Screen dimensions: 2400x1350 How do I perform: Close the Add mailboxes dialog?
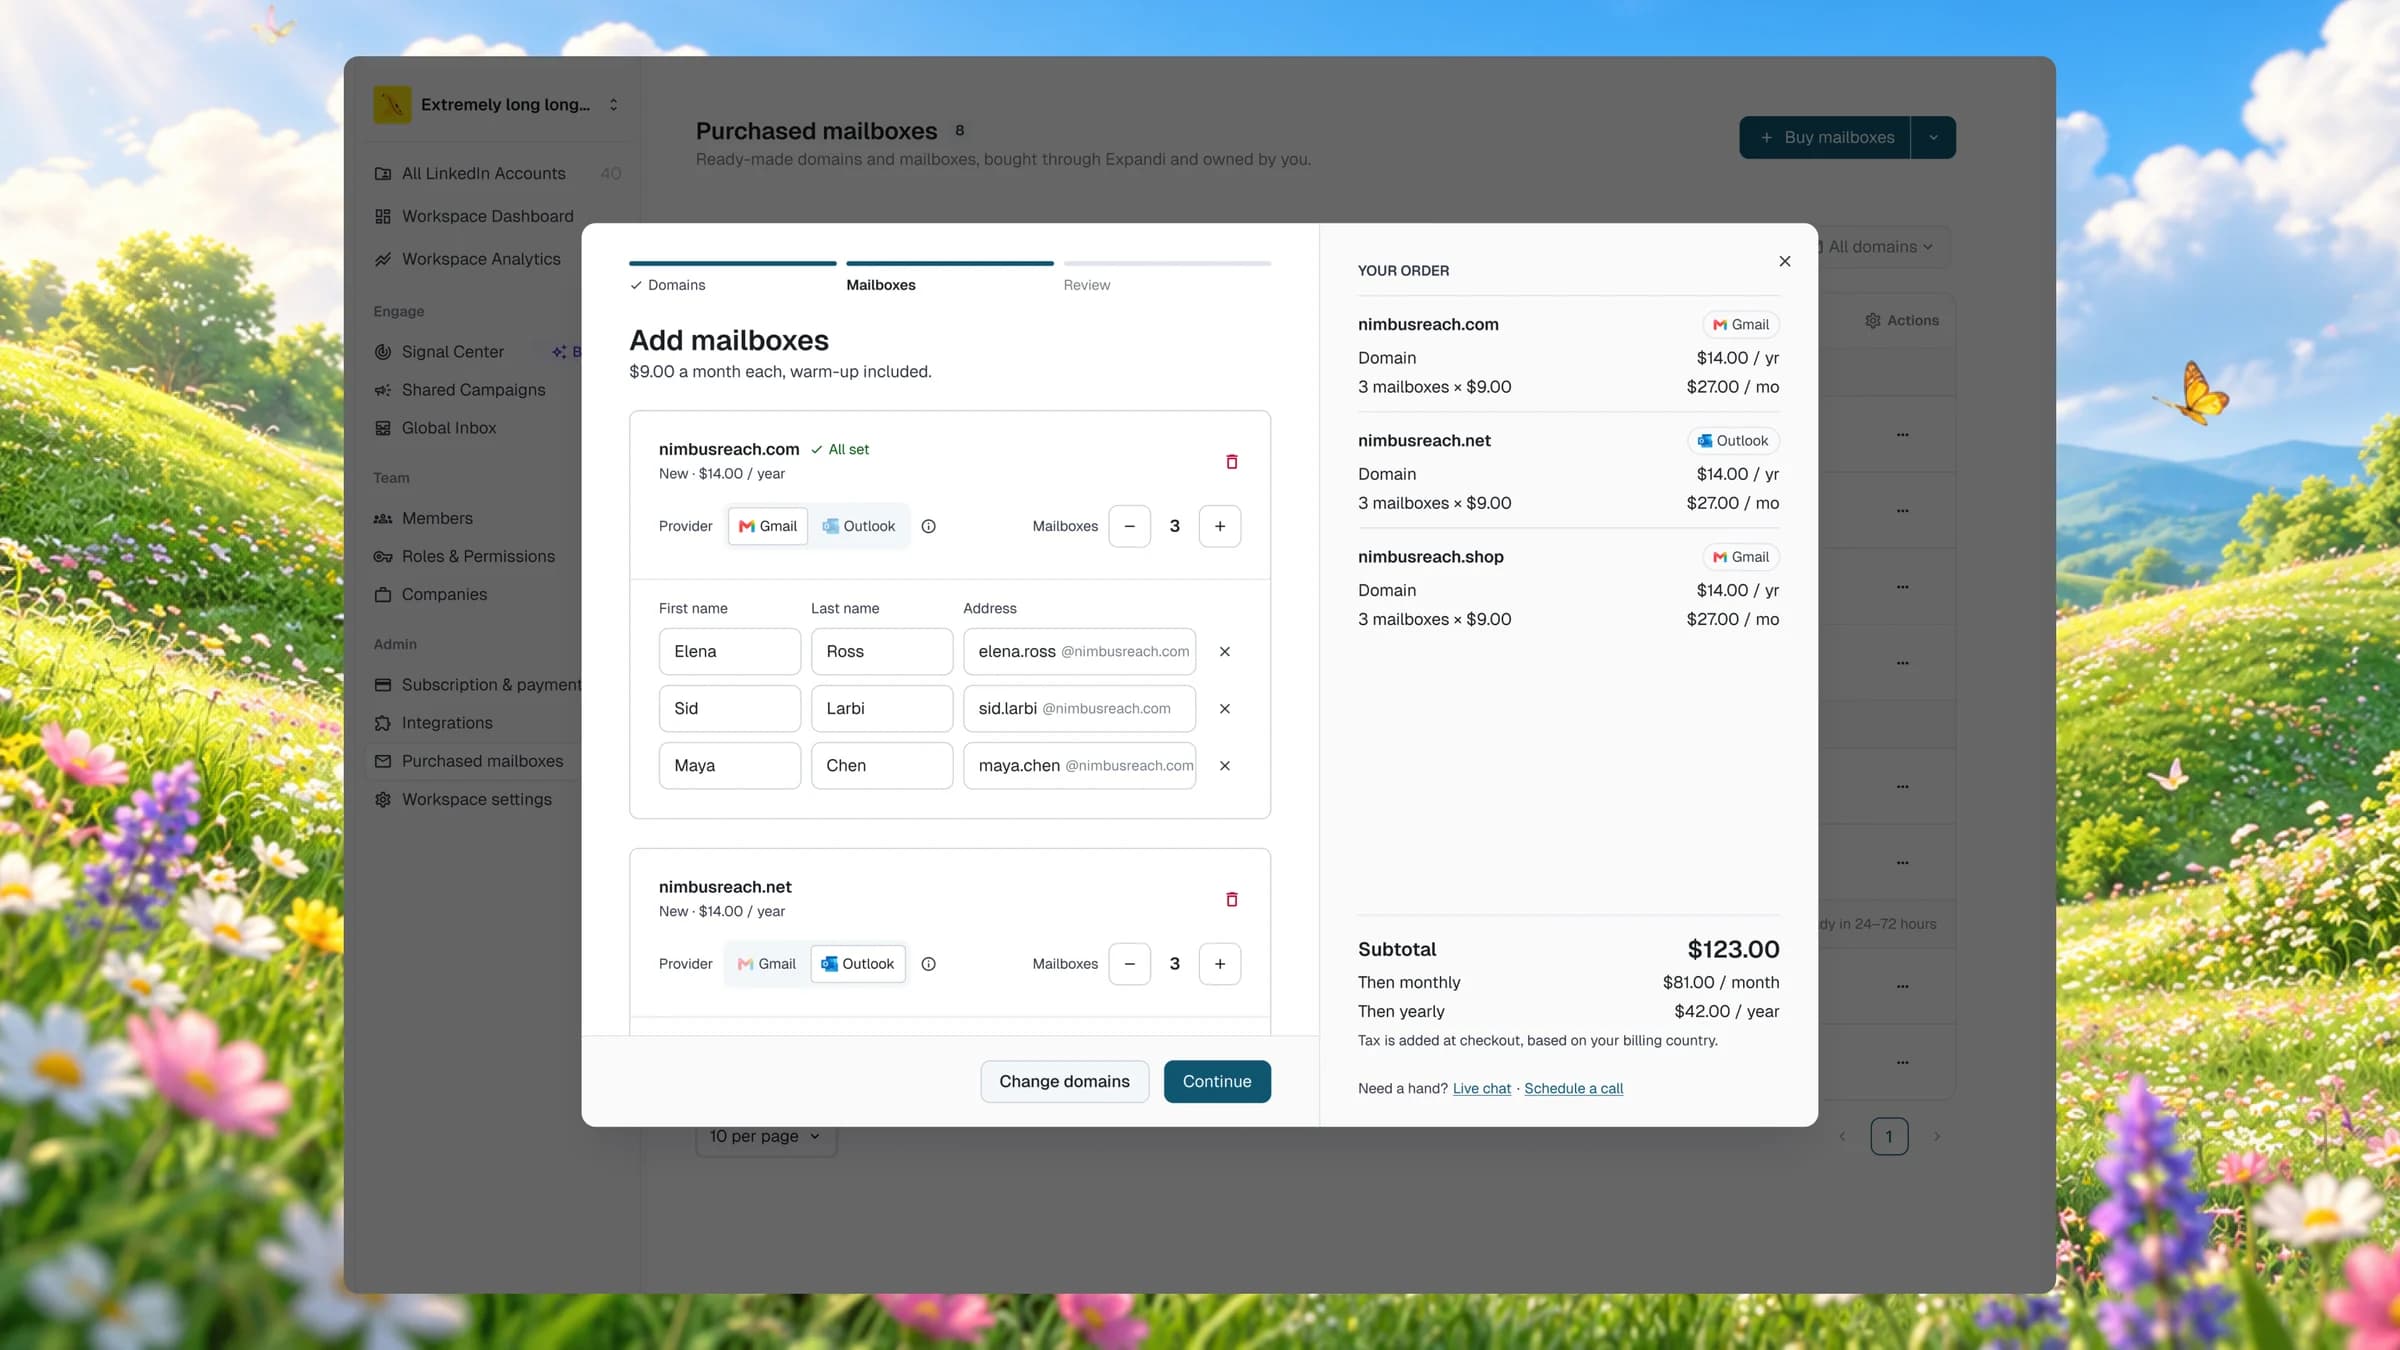1785,261
